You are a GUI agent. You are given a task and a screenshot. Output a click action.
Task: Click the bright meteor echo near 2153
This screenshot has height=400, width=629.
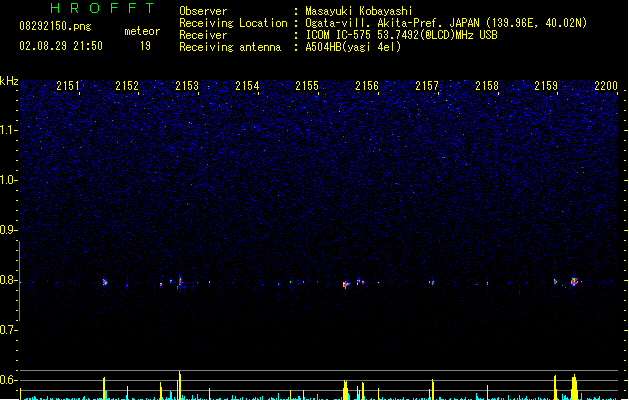pos(180,282)
